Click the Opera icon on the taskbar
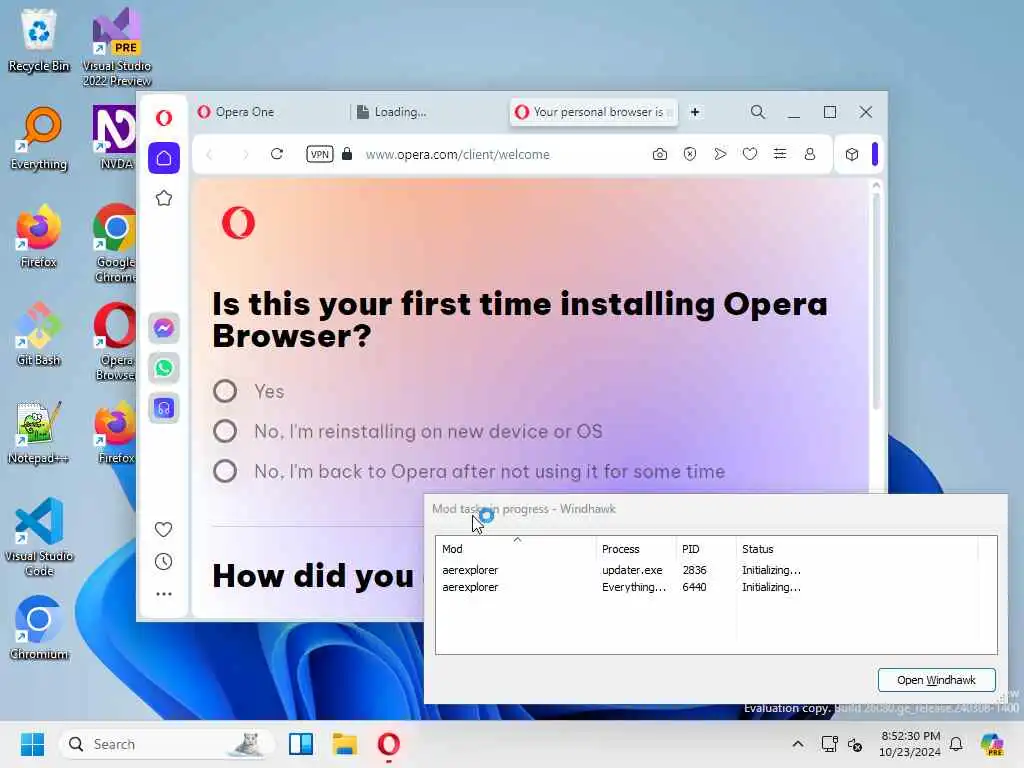The image size is (1024, 768). point(389,744)
